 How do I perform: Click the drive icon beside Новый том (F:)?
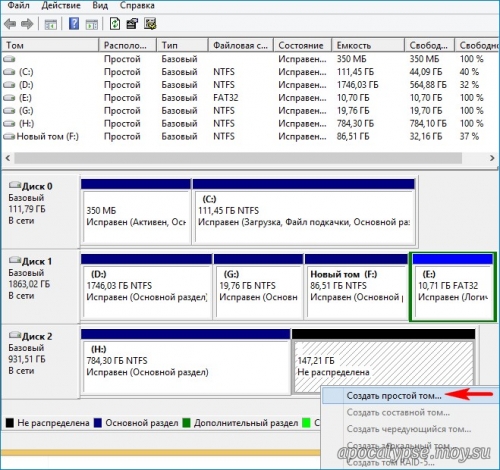(9, 137)
